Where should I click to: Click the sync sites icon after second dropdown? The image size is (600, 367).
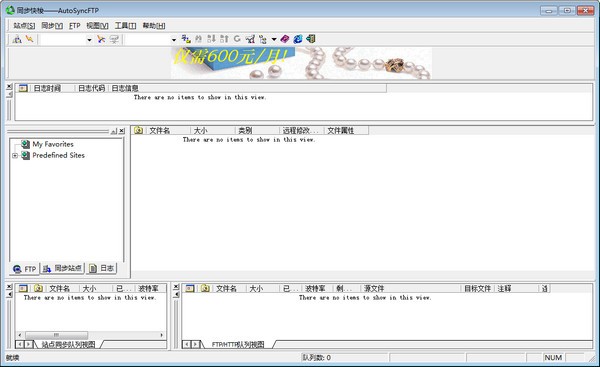tap(186, 39)
